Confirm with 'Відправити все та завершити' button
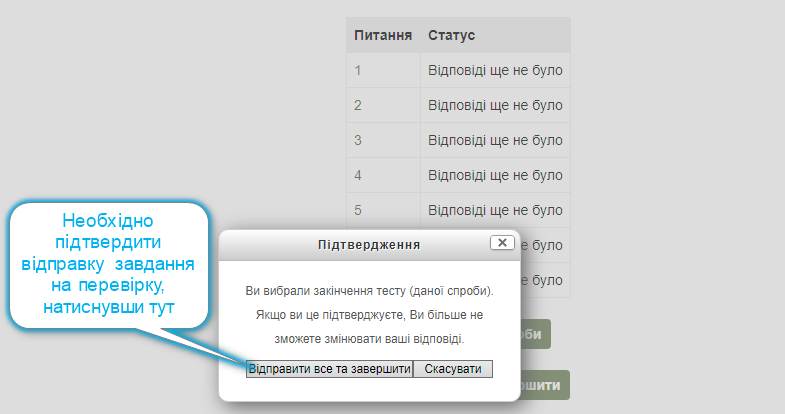The height and width of the screenshot is (414, 785). 329,369
